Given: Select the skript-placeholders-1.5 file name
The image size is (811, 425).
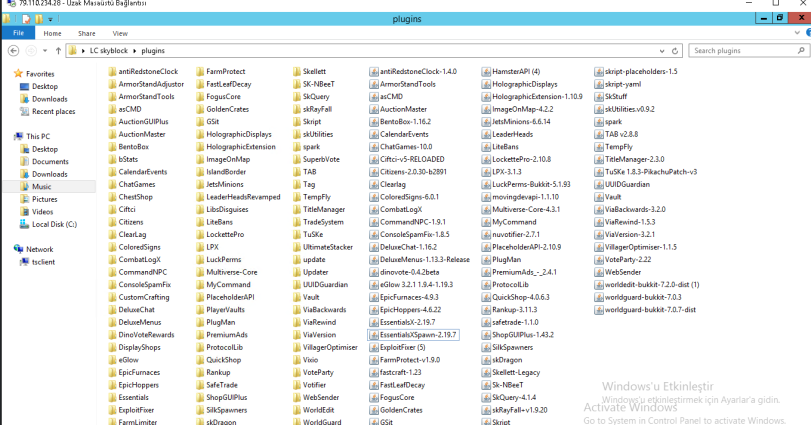Looking at the screenshot, I should (641, 71).
